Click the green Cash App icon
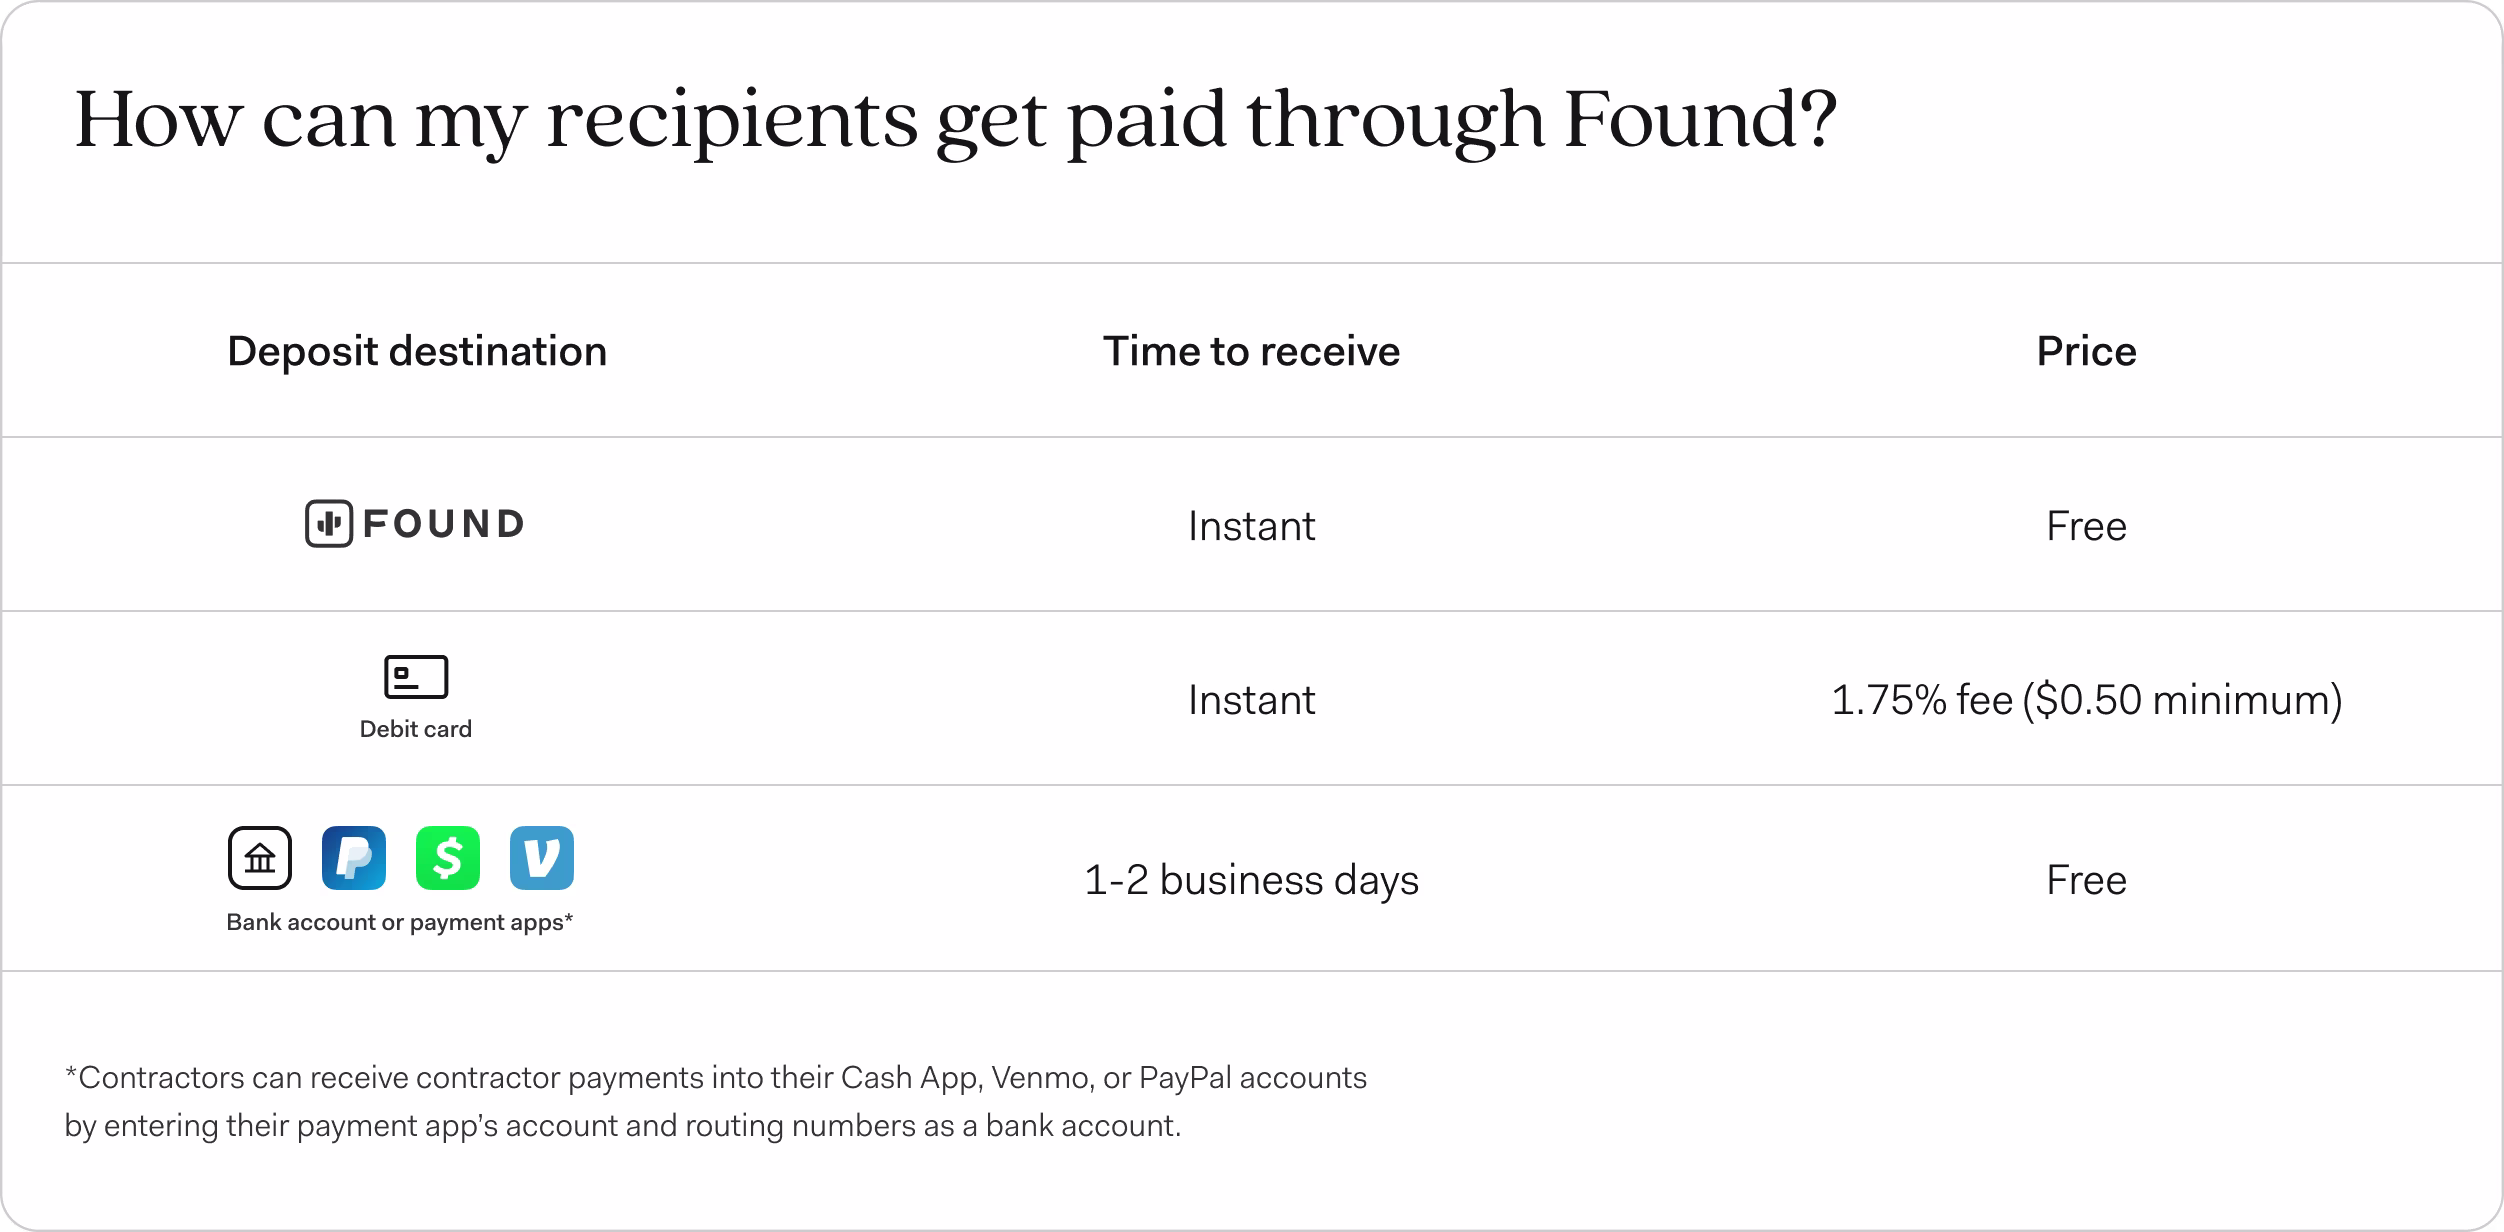The image size is (2504, 1232). click(x=448, y=858)
